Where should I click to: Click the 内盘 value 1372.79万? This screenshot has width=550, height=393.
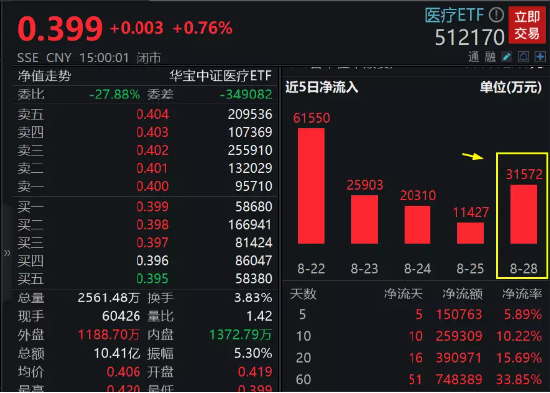click(x=241, y=335)
